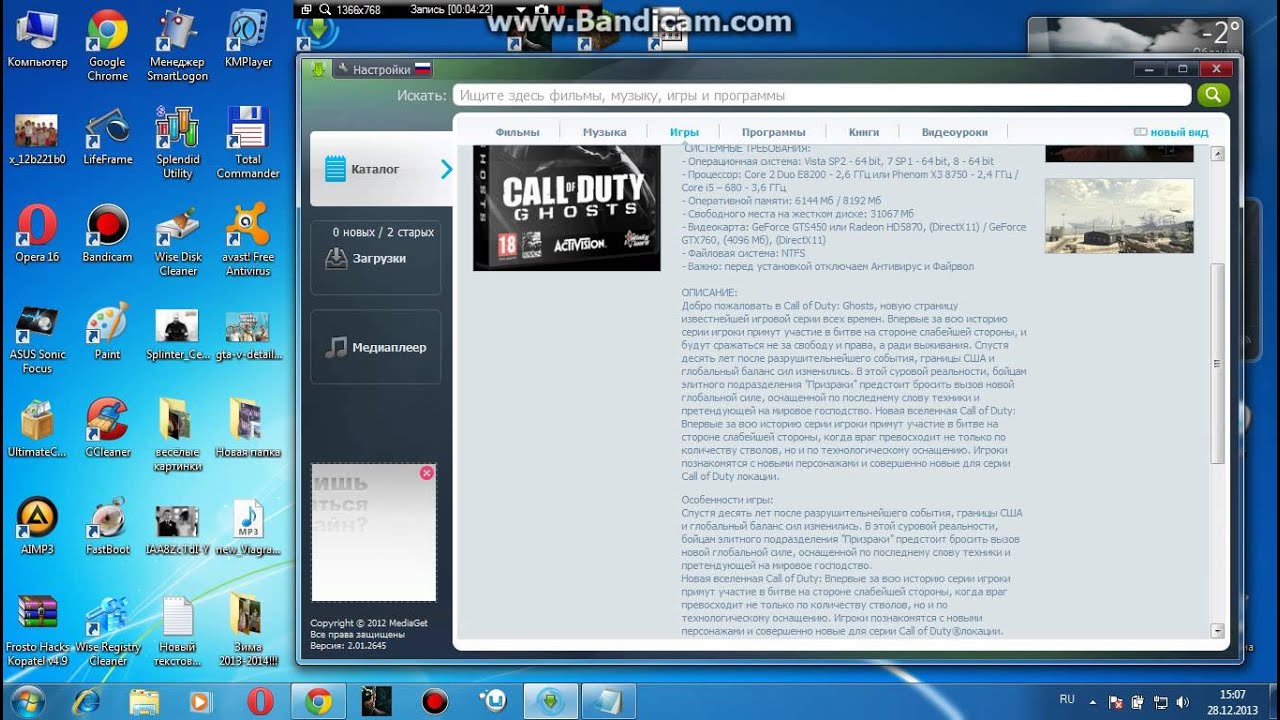This screenshot has width=1280, height=720.
Task: Select avast! Free Antivirus desktop shortcut
Action: (248, 241)
